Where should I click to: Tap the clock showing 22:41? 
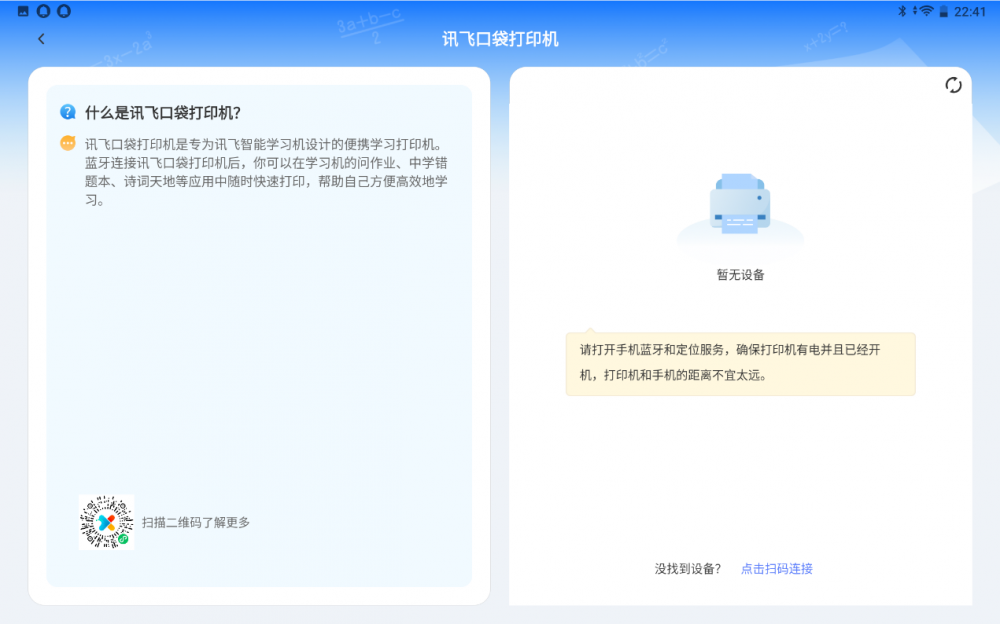pos(970,11)
